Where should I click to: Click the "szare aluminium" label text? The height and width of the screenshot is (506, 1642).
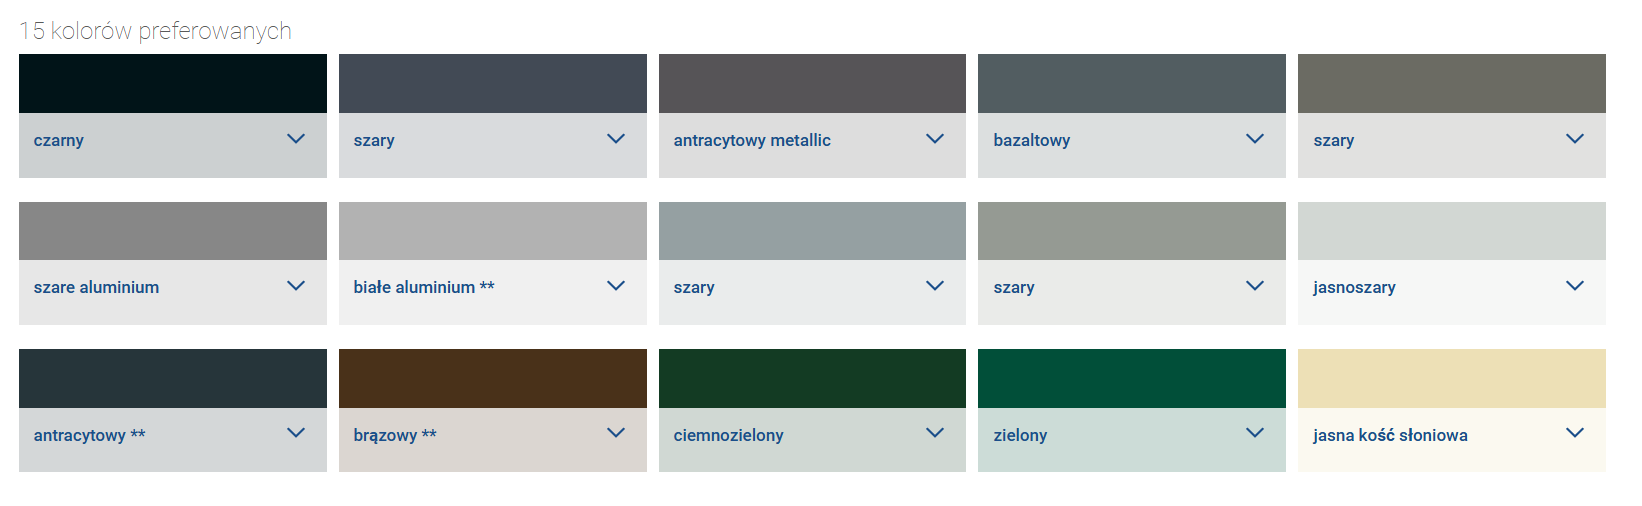coord(97,287)
